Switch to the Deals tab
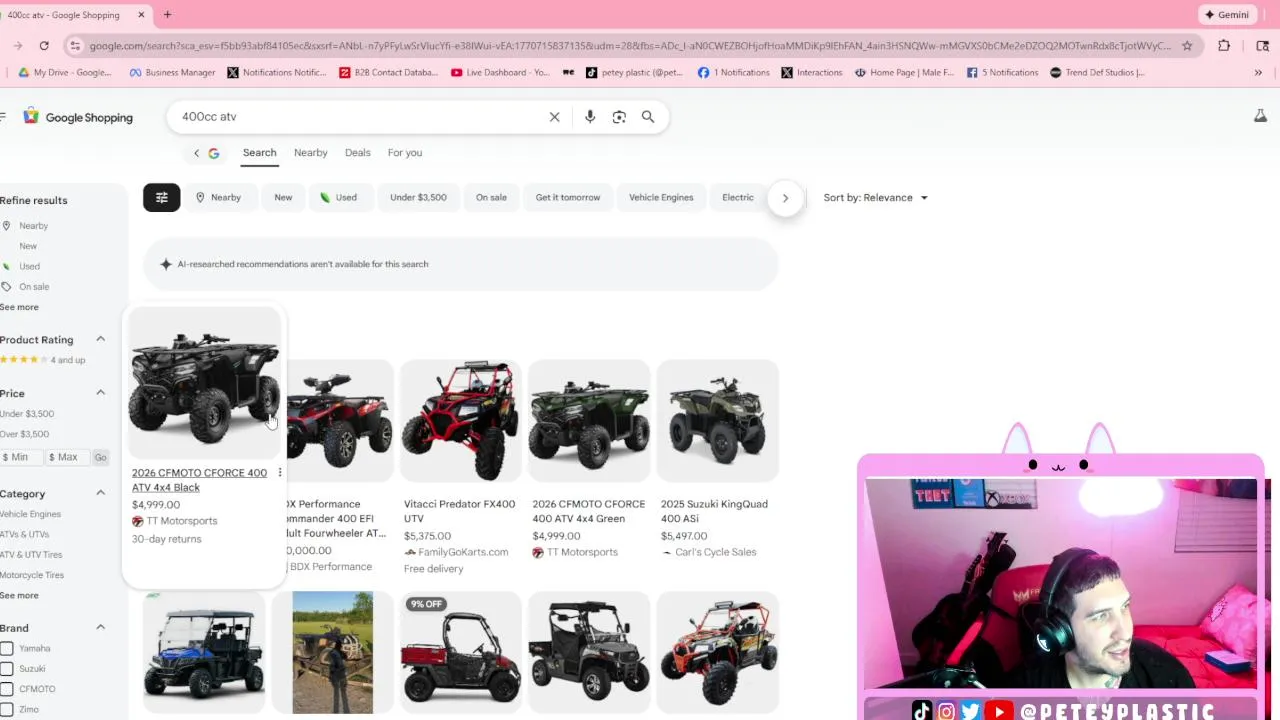The height and width of the screenshot is (720, 1280). [357, 153]
